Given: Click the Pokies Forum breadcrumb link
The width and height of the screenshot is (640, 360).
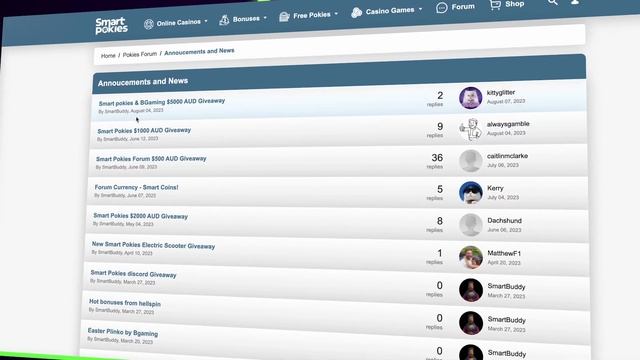Looking at the screenshot, I should pos(140,54).
